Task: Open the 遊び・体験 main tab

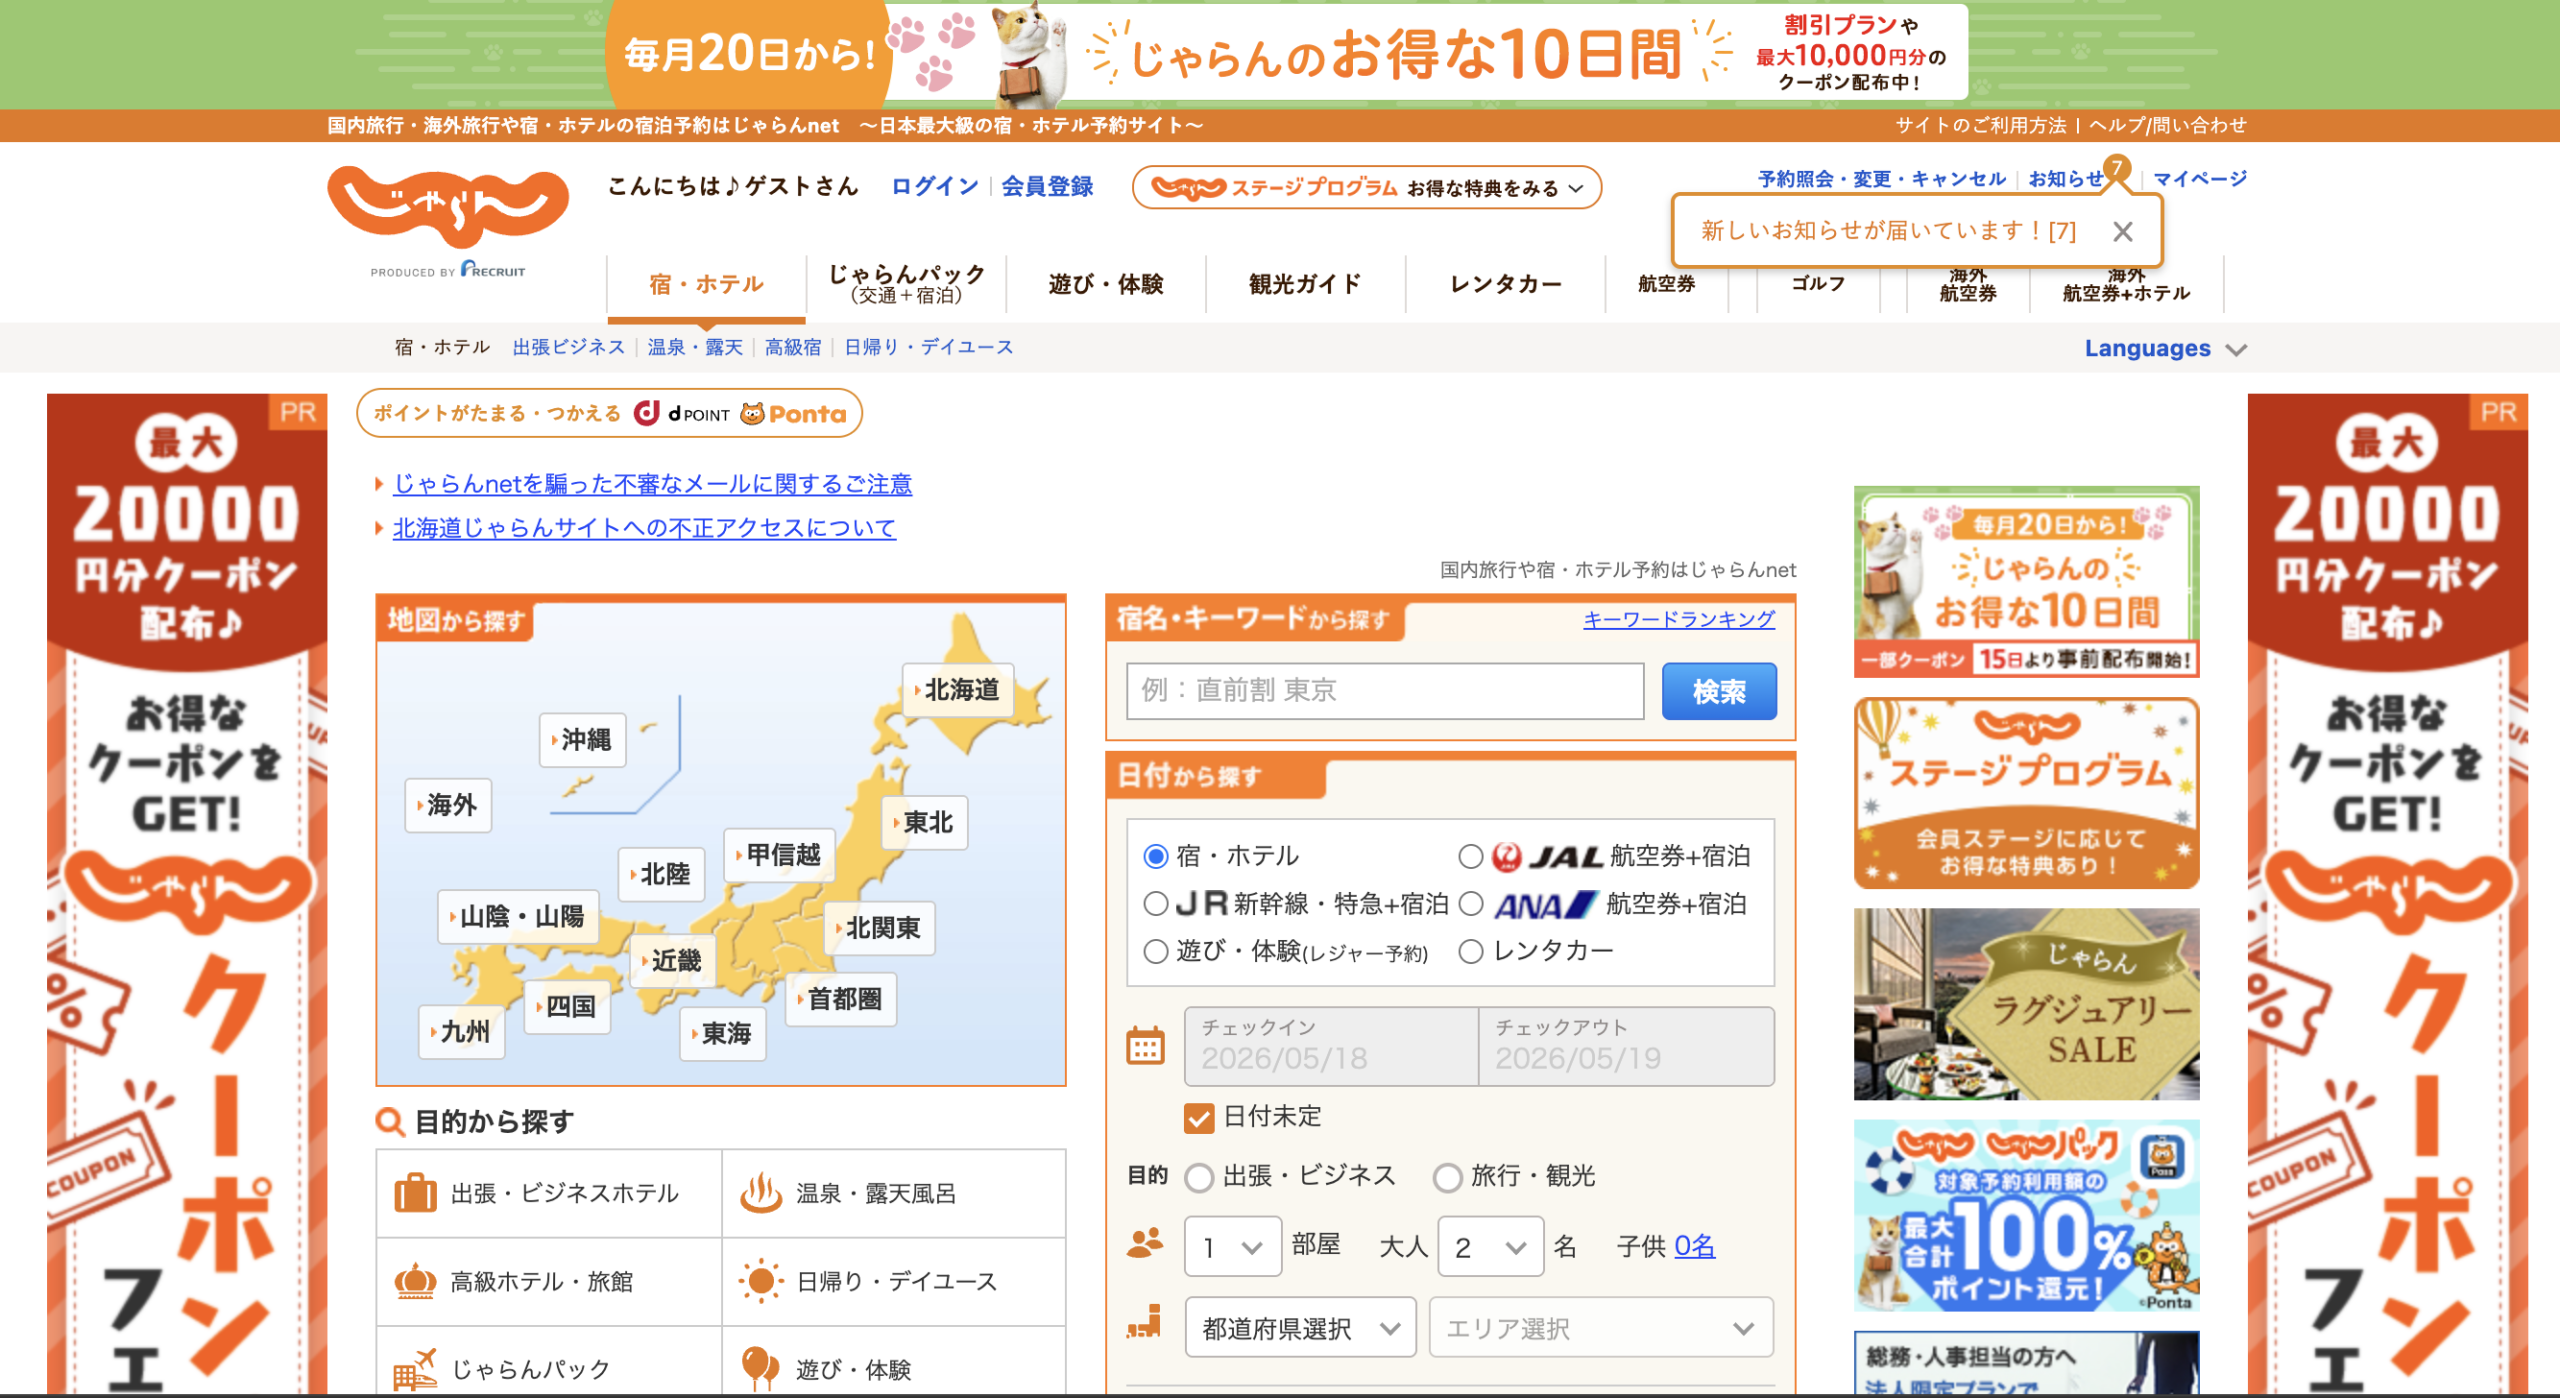Action: click(1105, 284)
